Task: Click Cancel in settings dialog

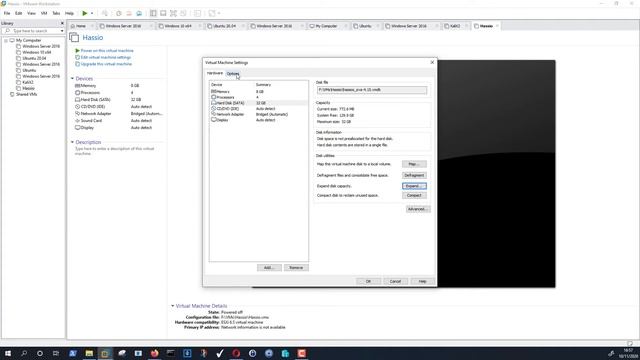Action: coord(395,282)
